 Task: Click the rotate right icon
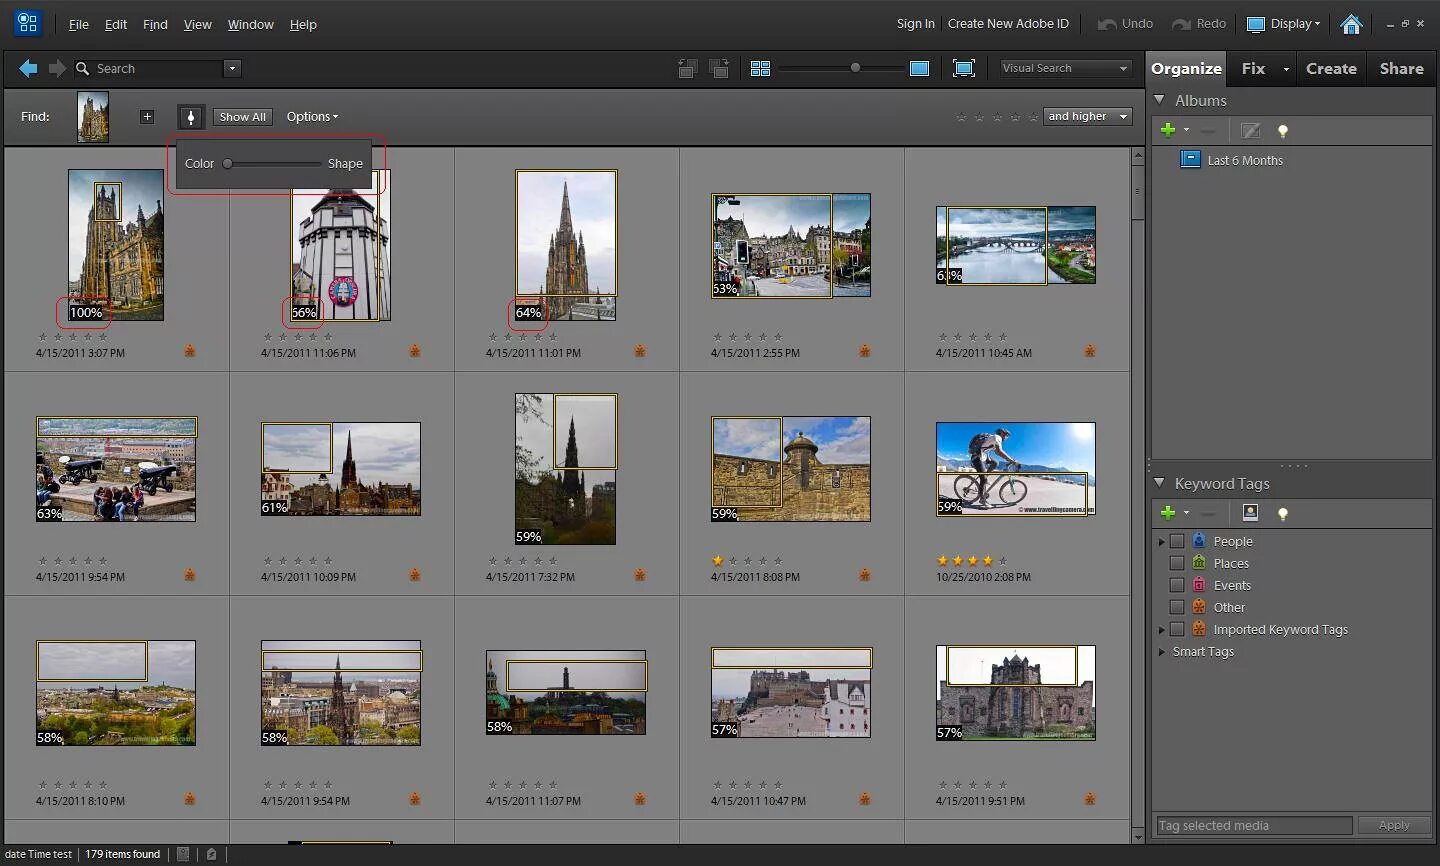[718, 68]
